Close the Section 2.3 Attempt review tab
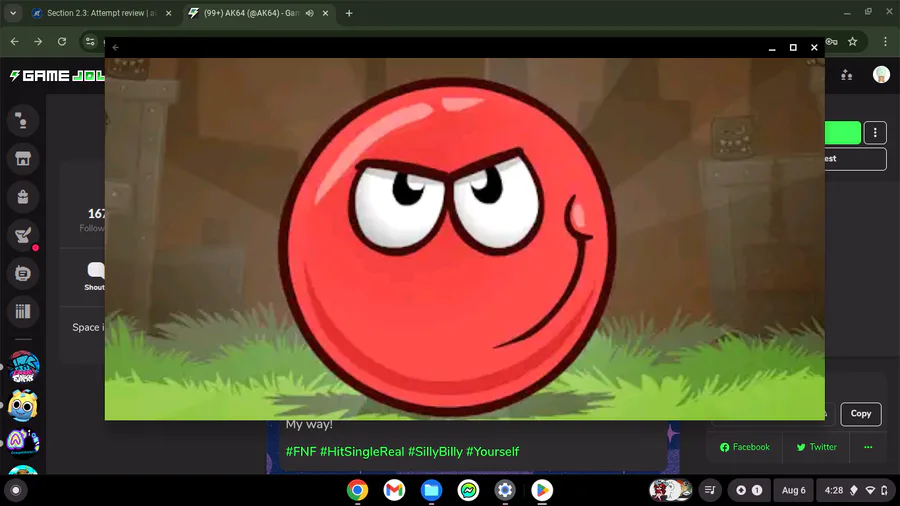Image resolution: width=900 pixels, height=506 pixels. pos(168,13)
